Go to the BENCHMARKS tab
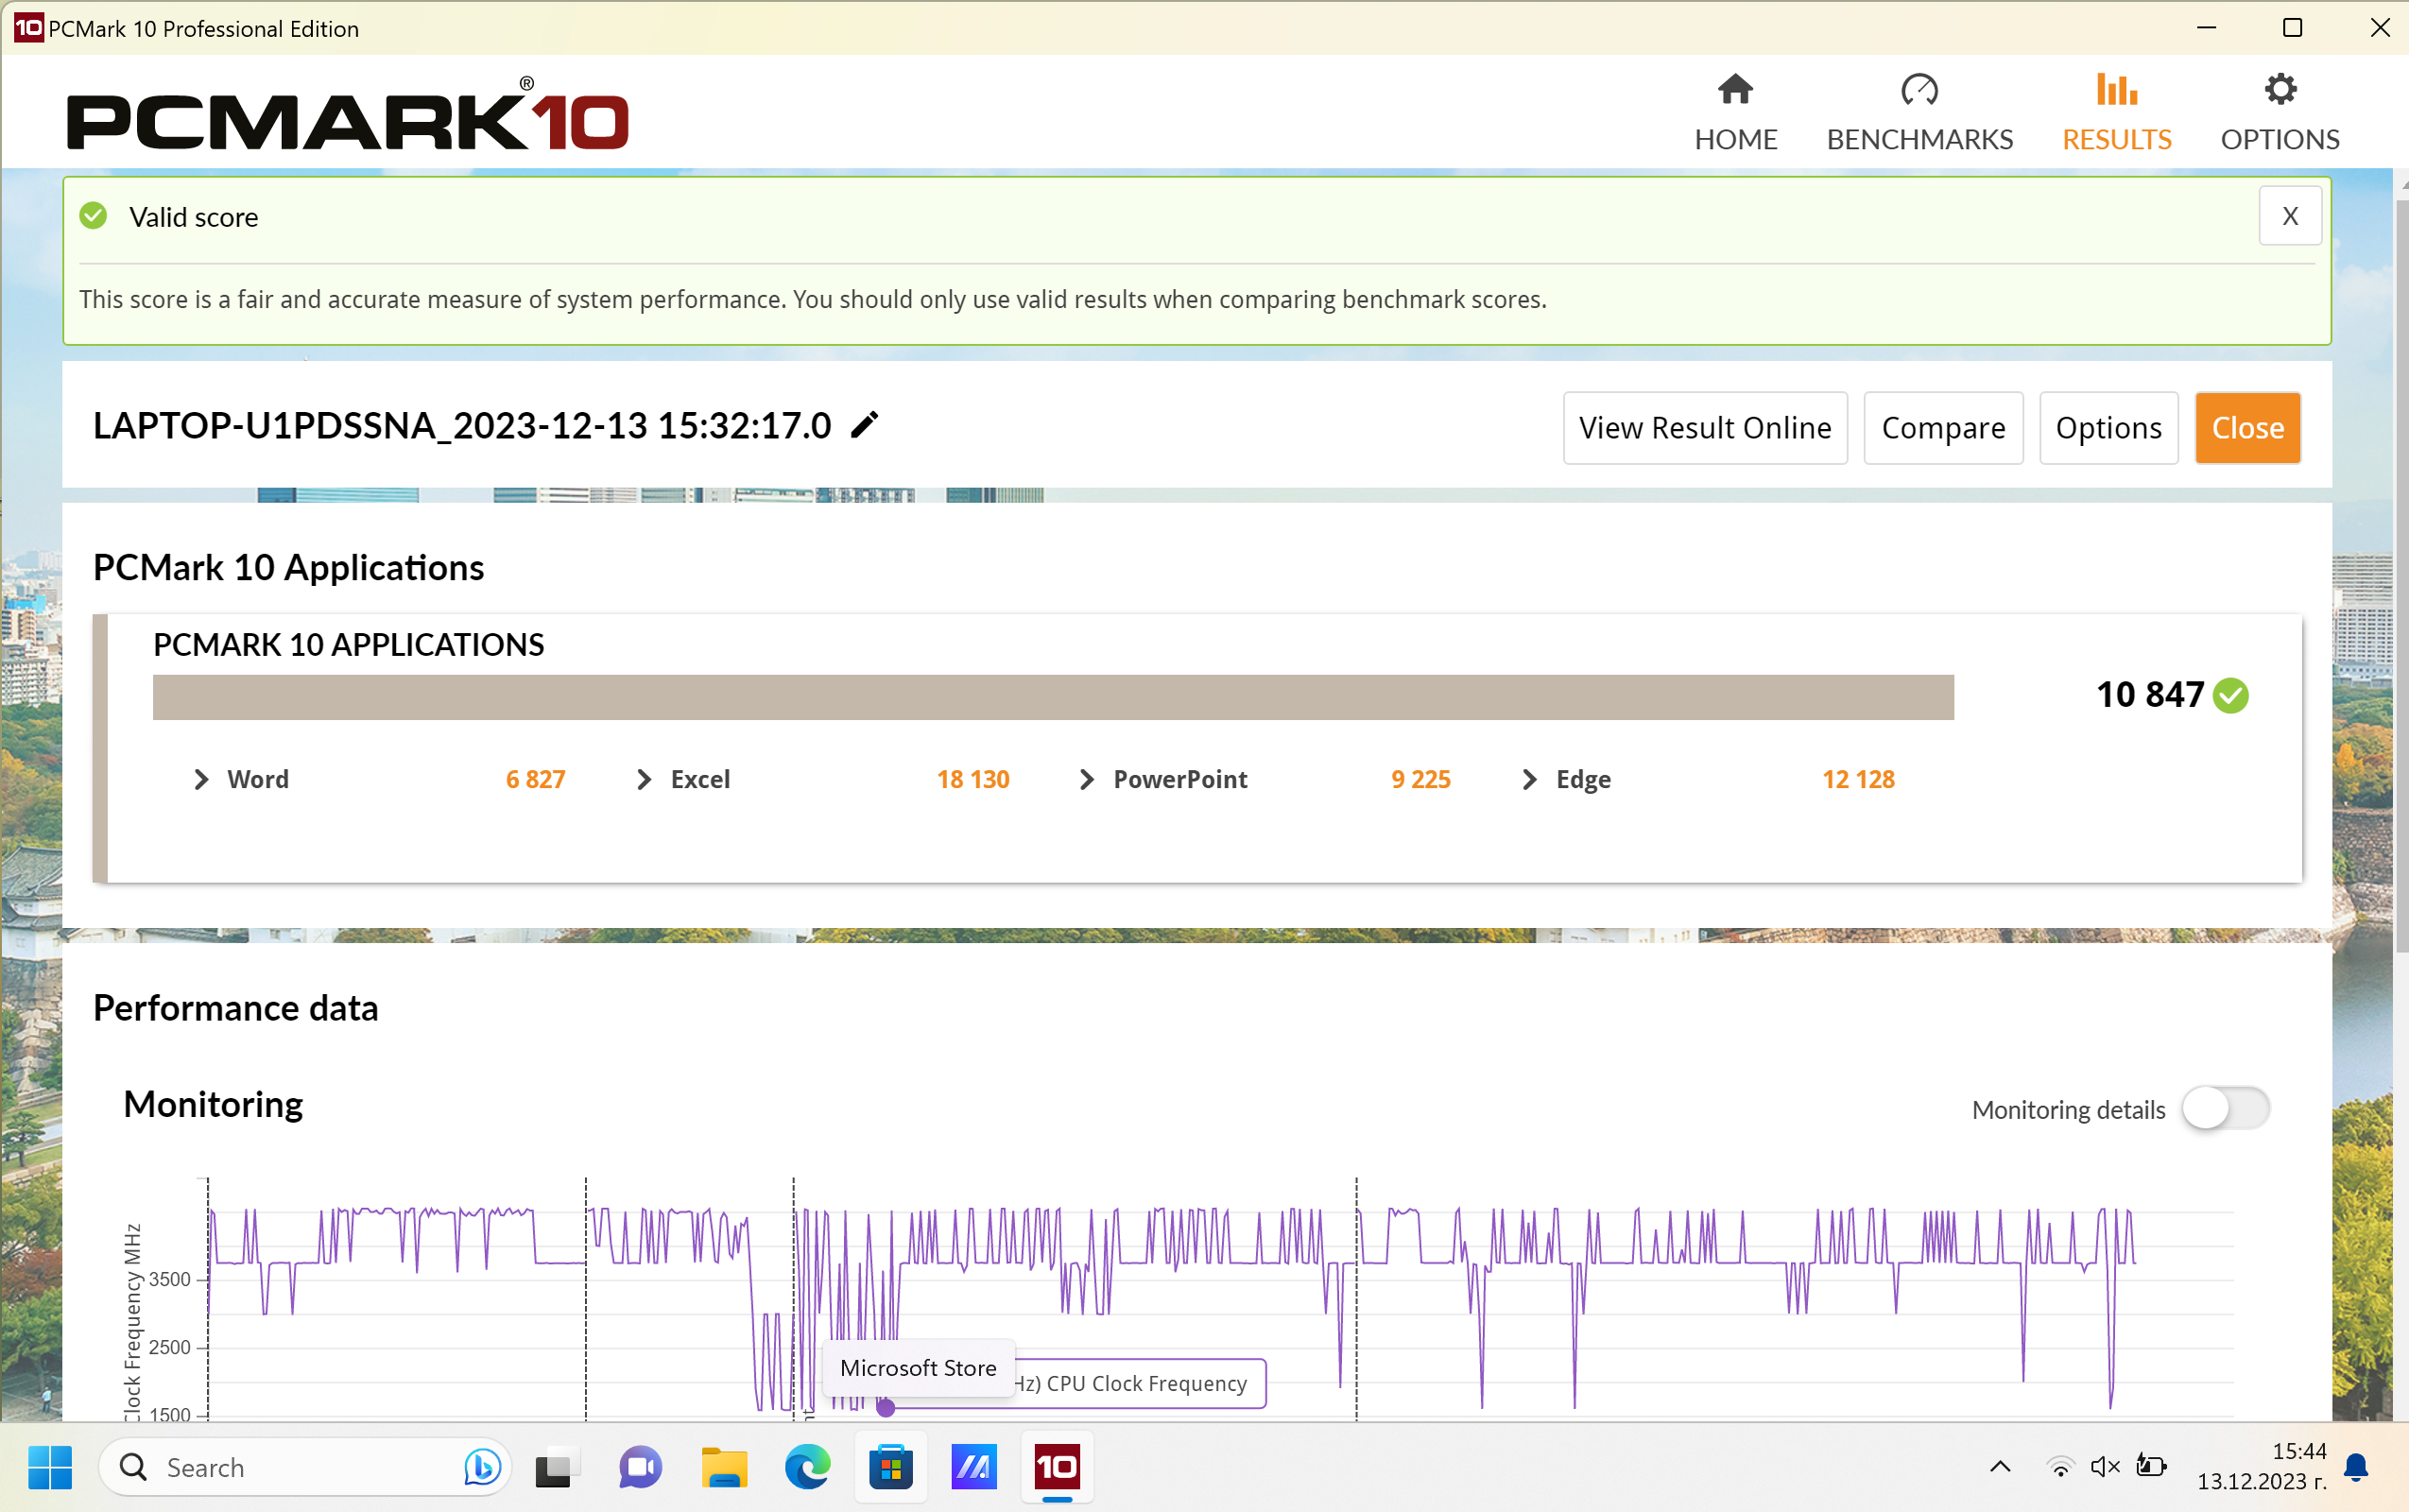2409x1512 pixels. click(x=1919, y=113)
